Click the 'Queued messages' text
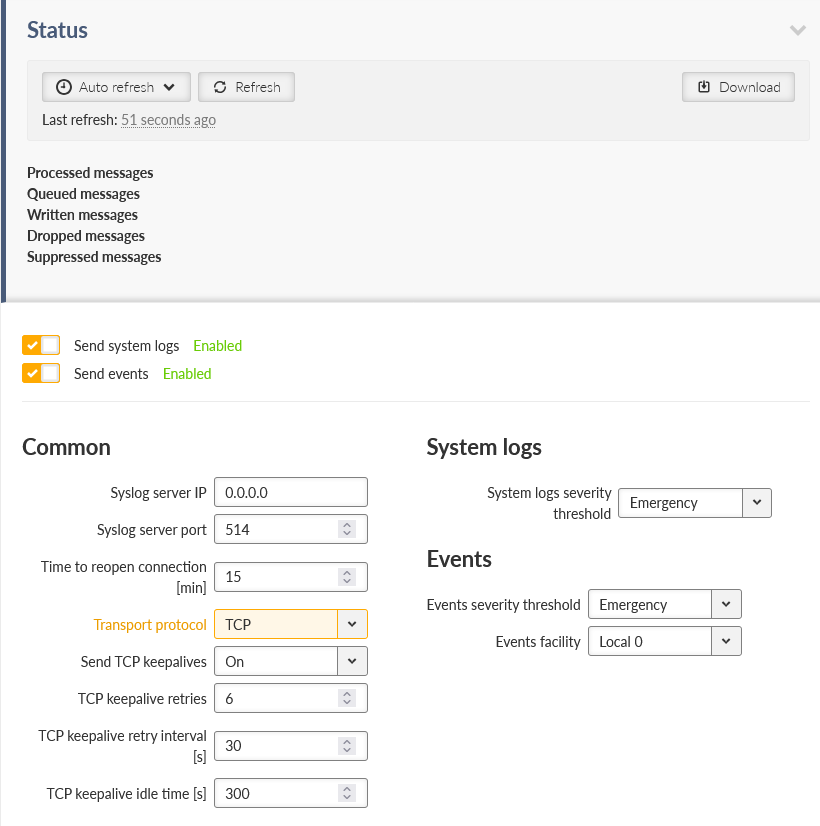820x826 pixels. (x=83, y=194)
